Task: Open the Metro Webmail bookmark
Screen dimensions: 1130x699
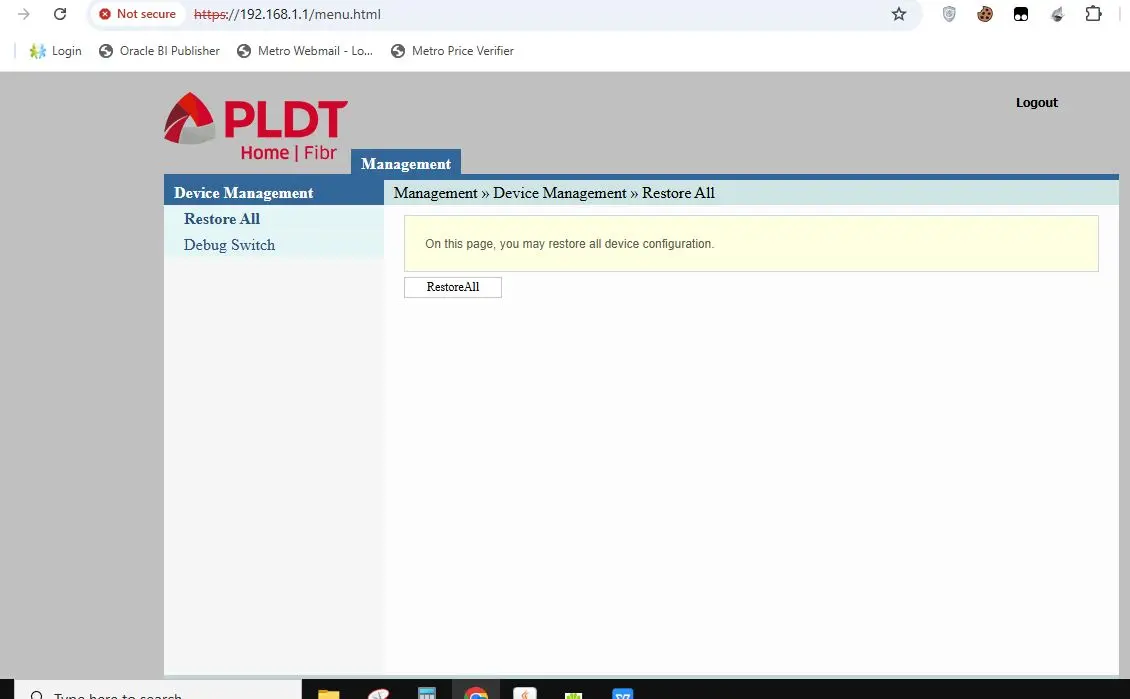Action: click(305, 50)
